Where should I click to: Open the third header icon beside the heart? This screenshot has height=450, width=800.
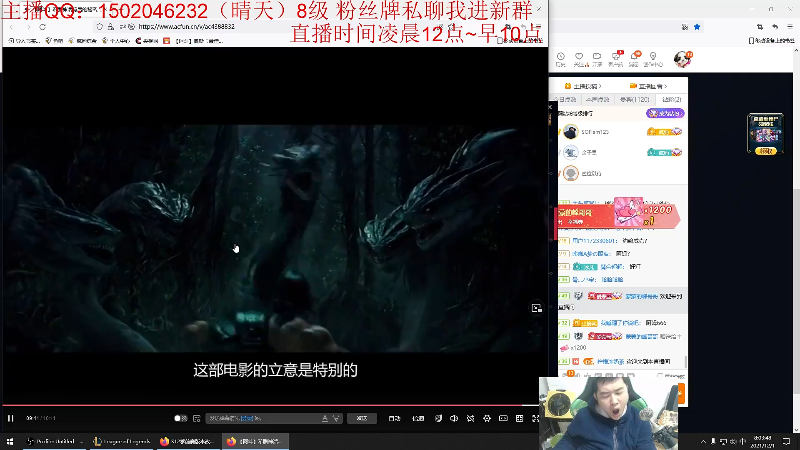tap(597, 59)
